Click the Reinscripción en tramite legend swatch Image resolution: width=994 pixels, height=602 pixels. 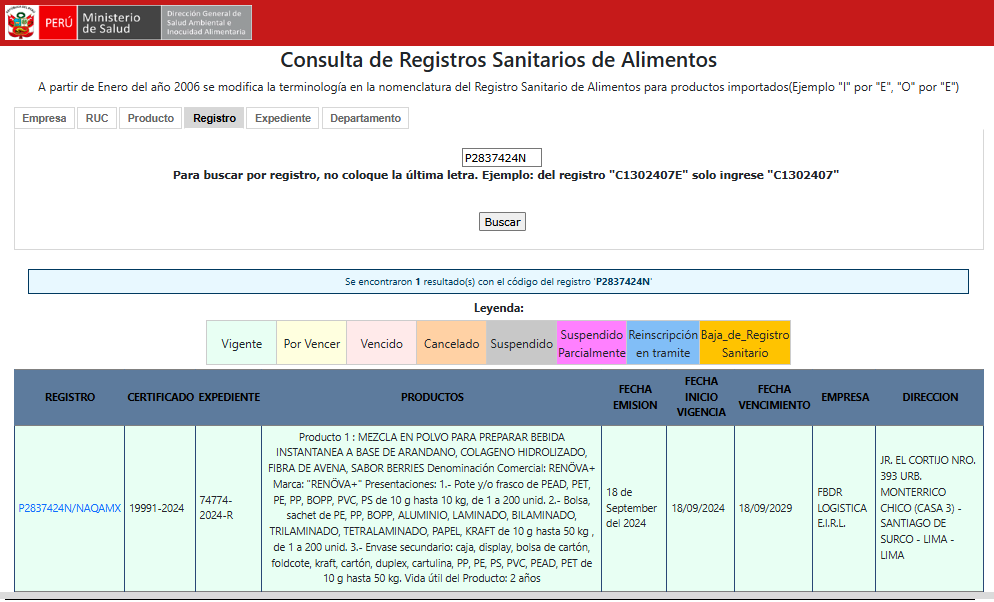coord(663,343)
